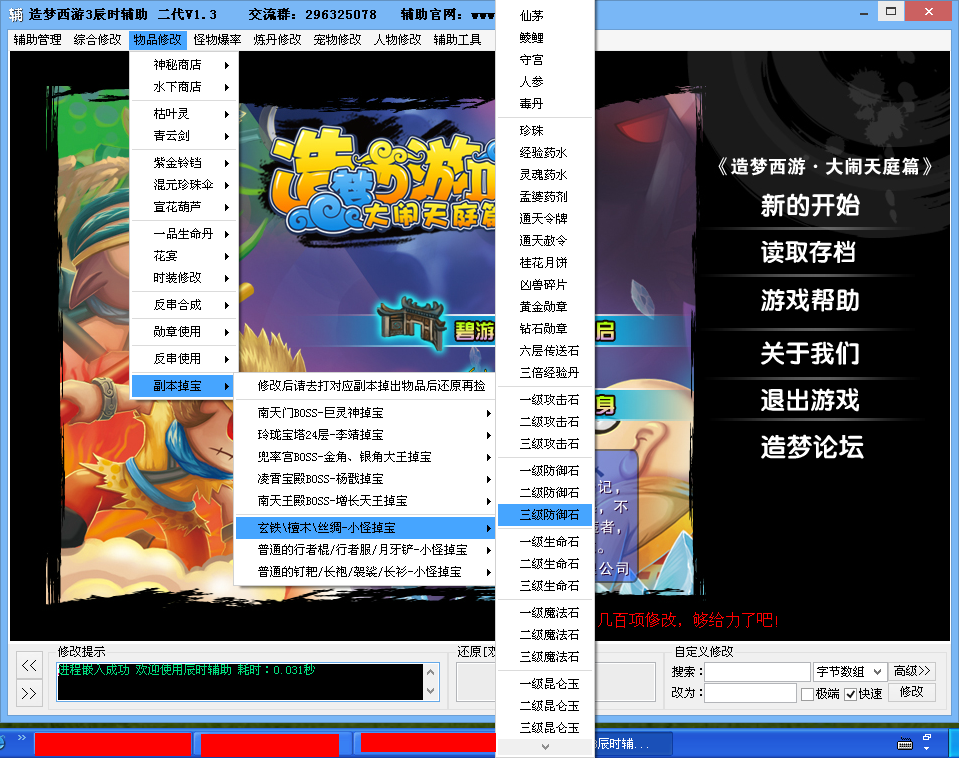Click the app icon in the title bar
This screenshot has width=959, height=758.
16,14
